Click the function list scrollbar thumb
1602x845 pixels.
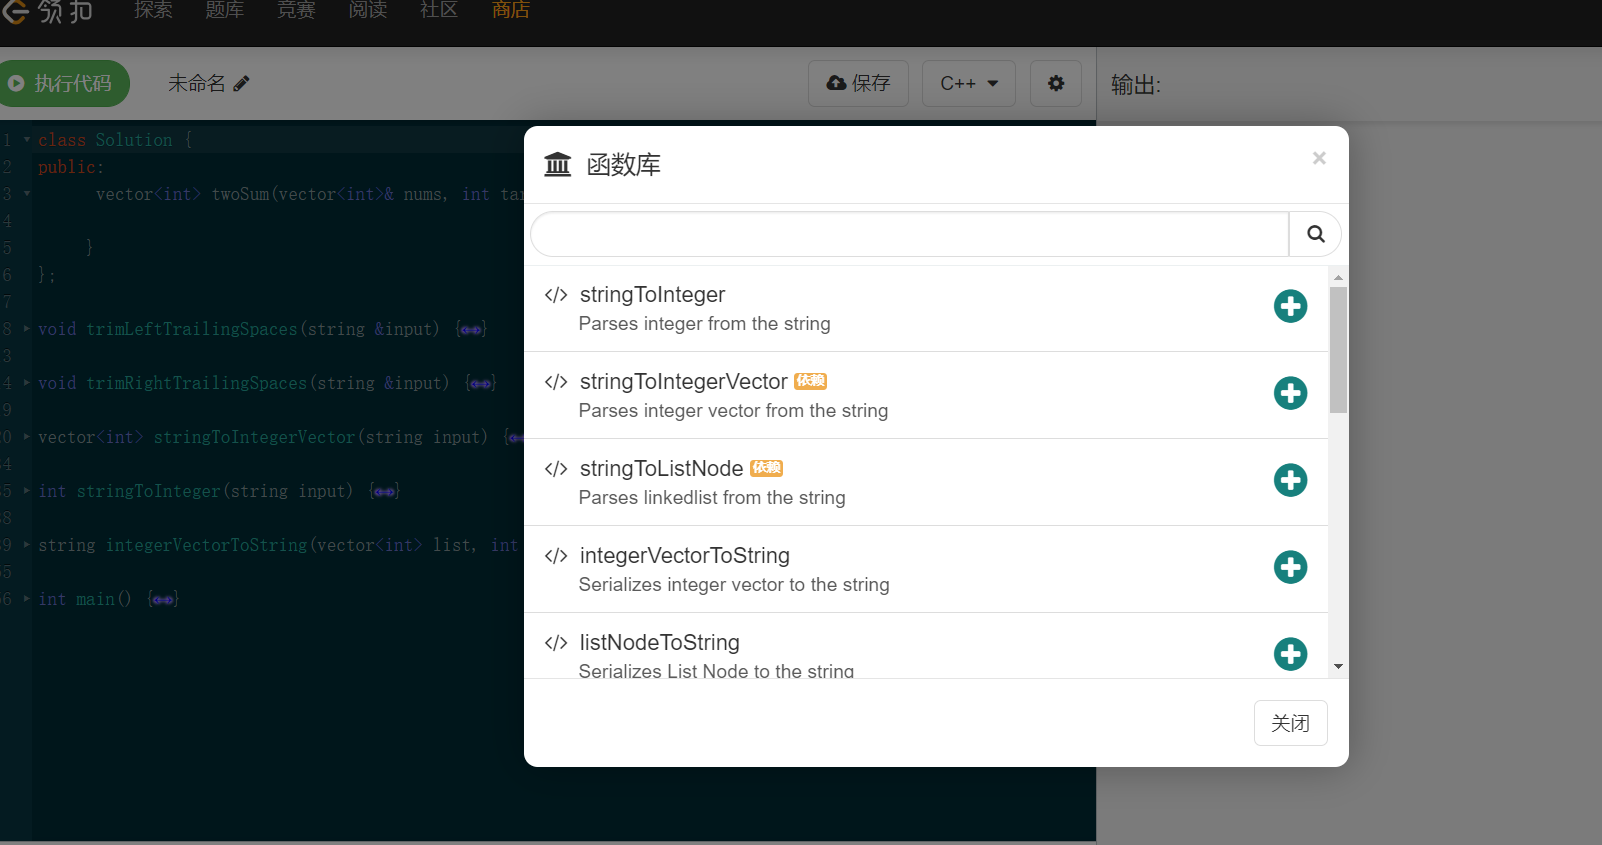[x=1338, y=350]
